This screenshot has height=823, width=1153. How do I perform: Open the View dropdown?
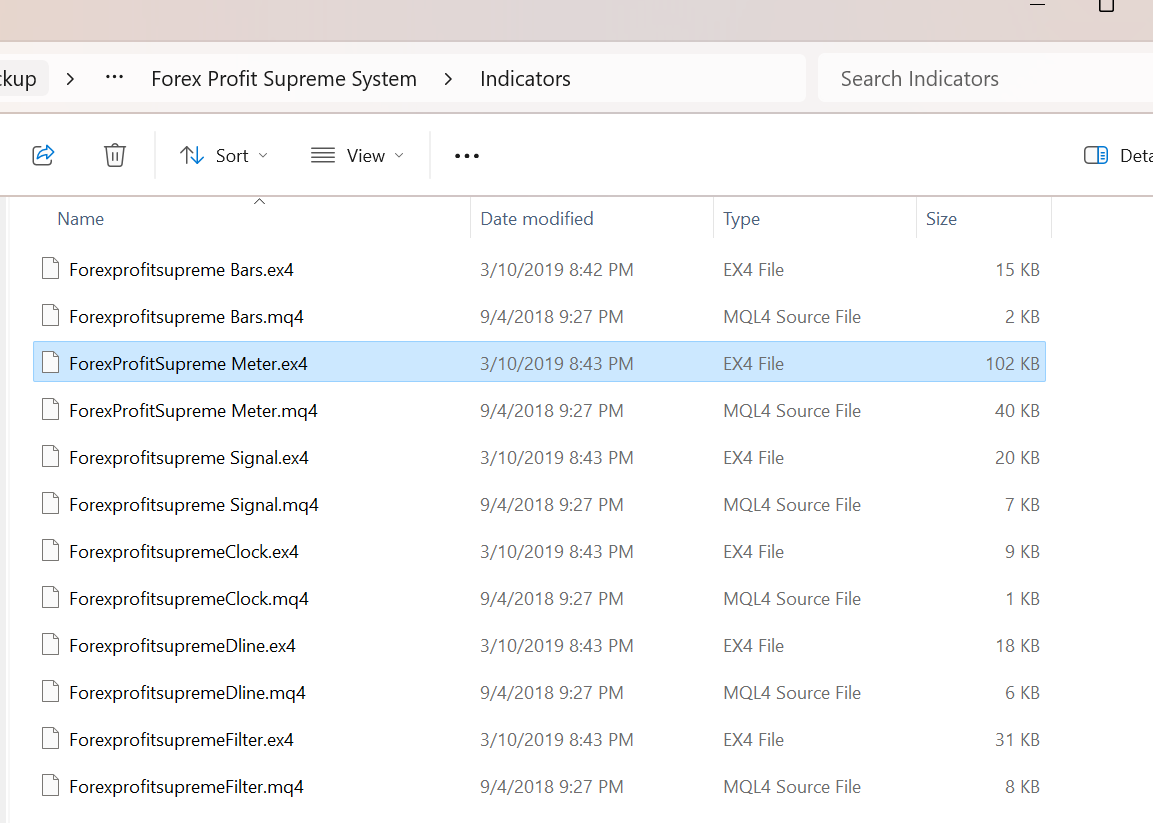(357, 155)
